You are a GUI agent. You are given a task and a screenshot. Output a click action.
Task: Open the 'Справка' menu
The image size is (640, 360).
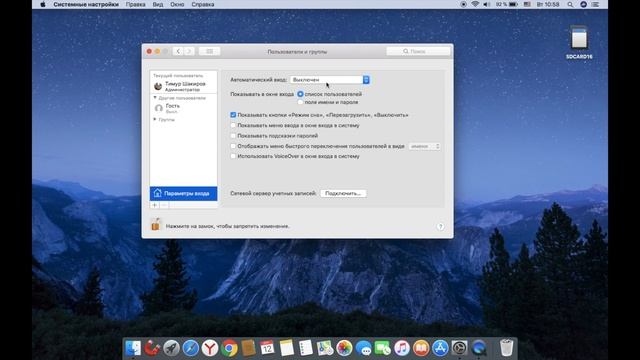point(203,4)
